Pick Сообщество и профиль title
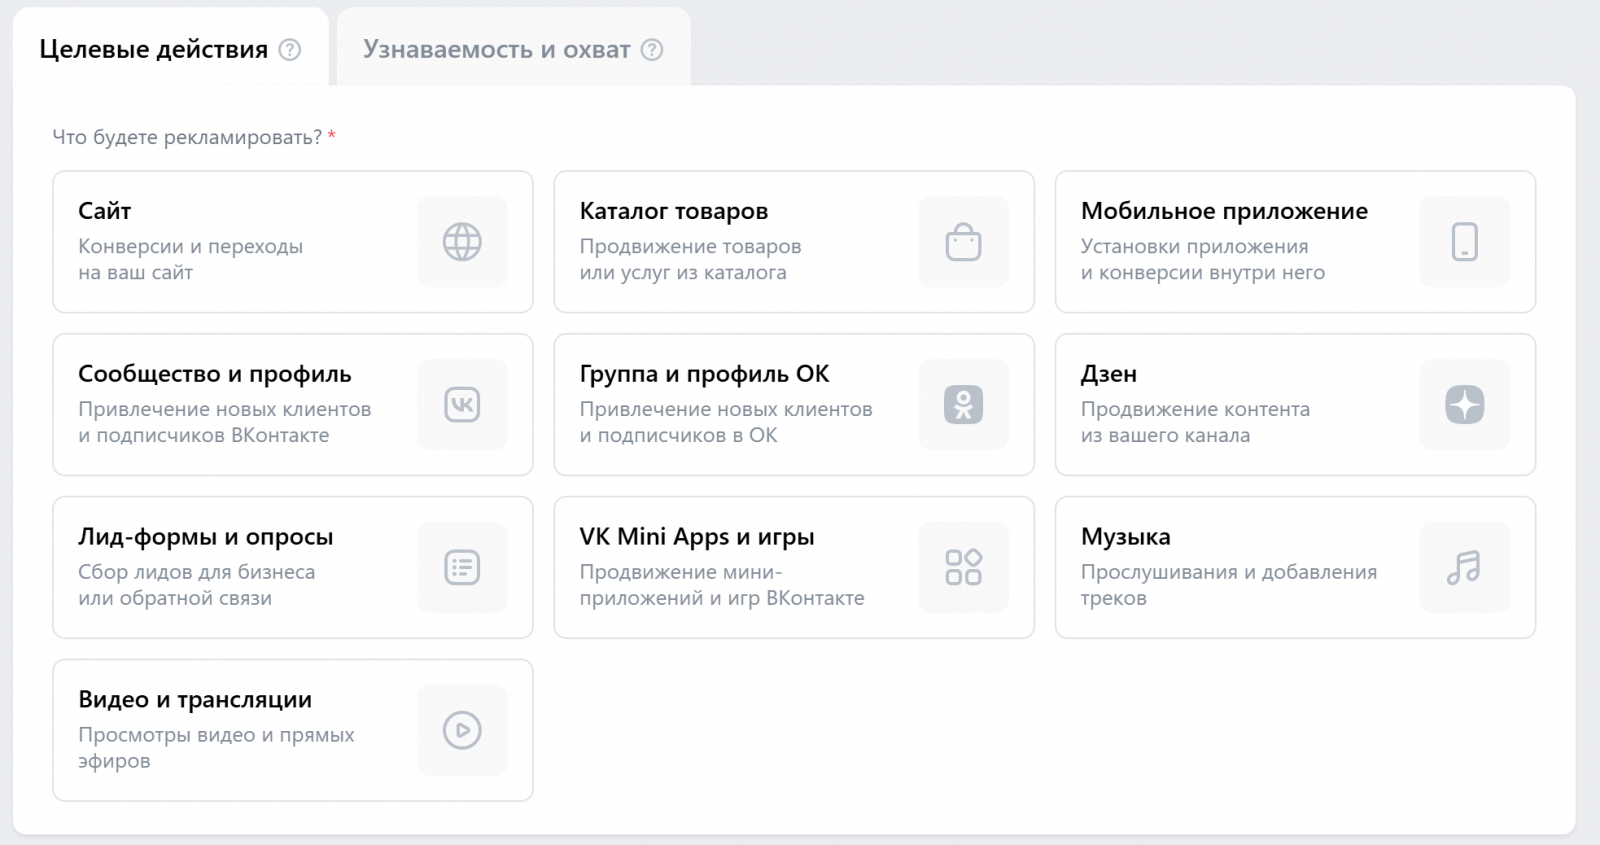 click(x=215, y=374)
